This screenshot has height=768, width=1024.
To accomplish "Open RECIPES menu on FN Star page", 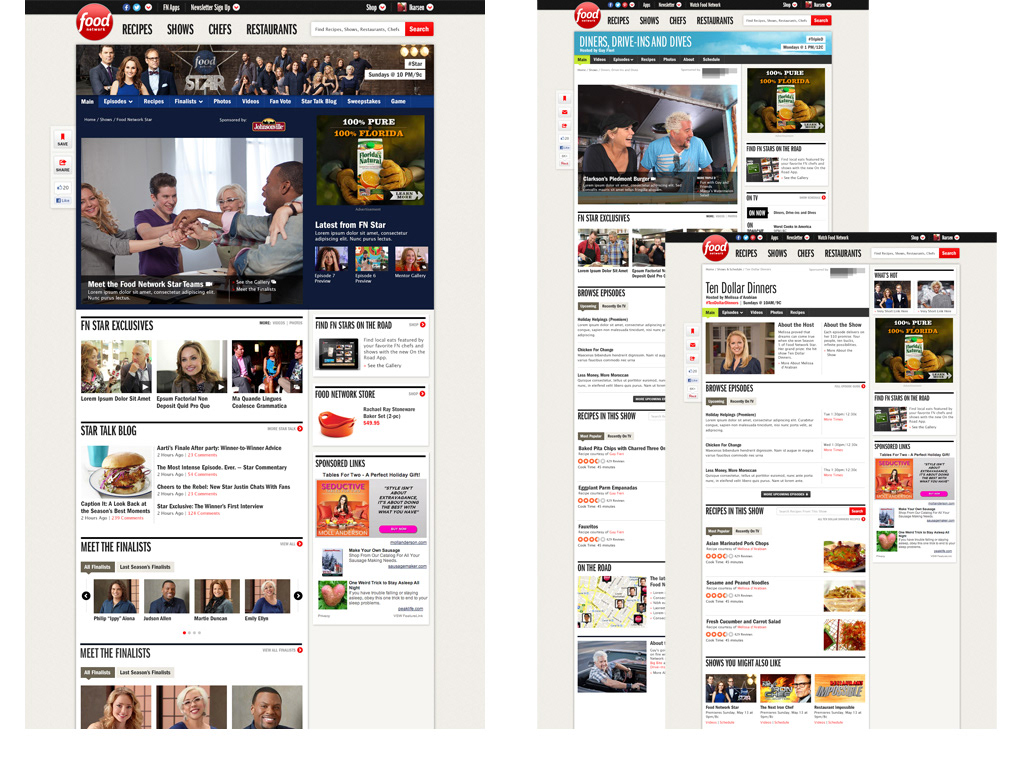I will coord(137,29).
